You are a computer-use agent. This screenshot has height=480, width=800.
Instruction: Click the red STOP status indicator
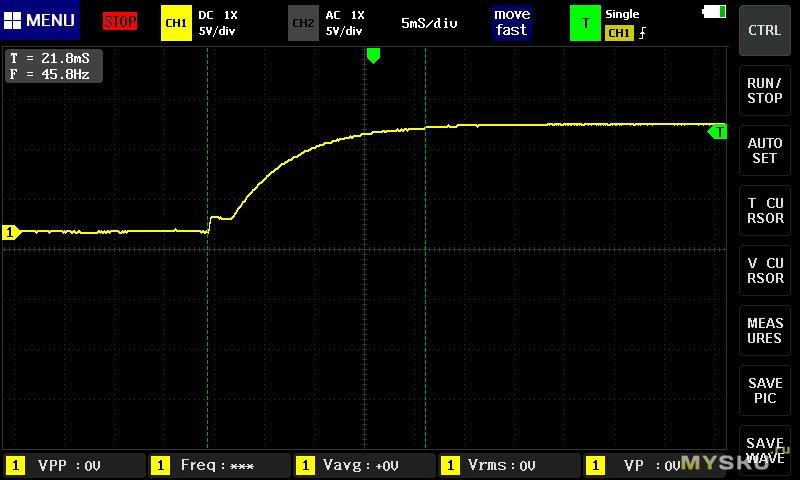pos(120,21)
